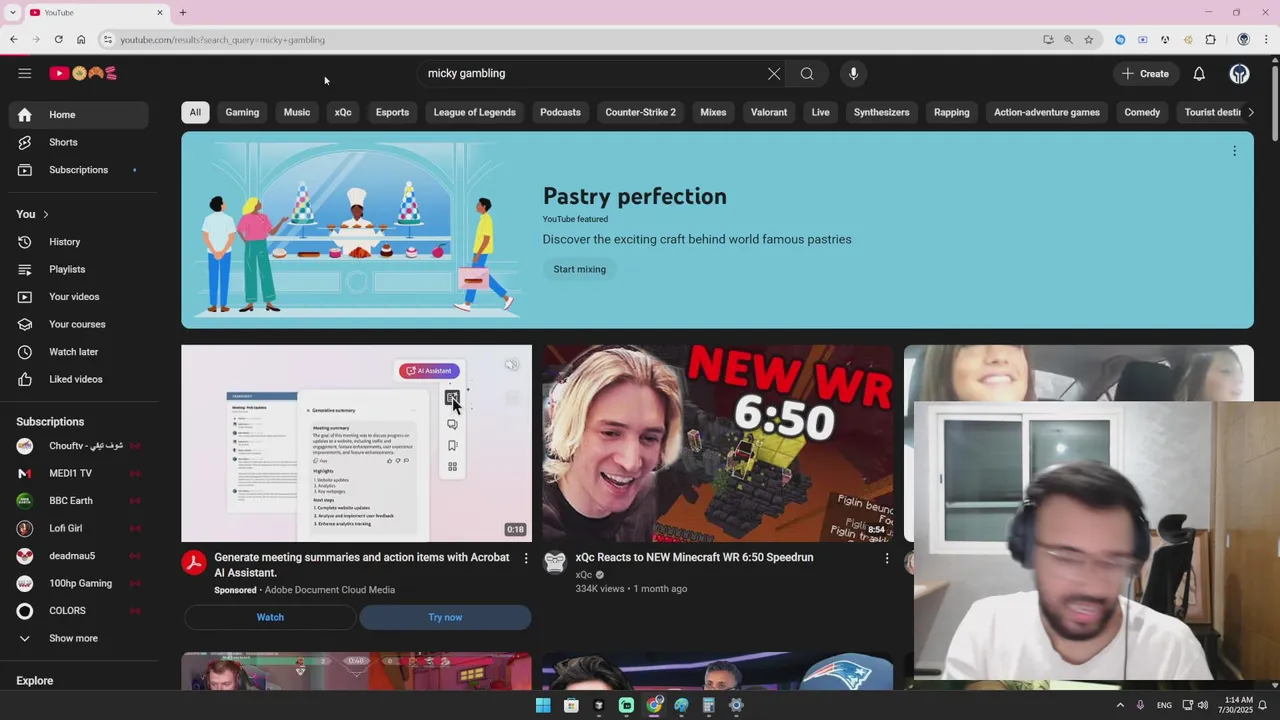Open the deadmau5 subscription

79,556
